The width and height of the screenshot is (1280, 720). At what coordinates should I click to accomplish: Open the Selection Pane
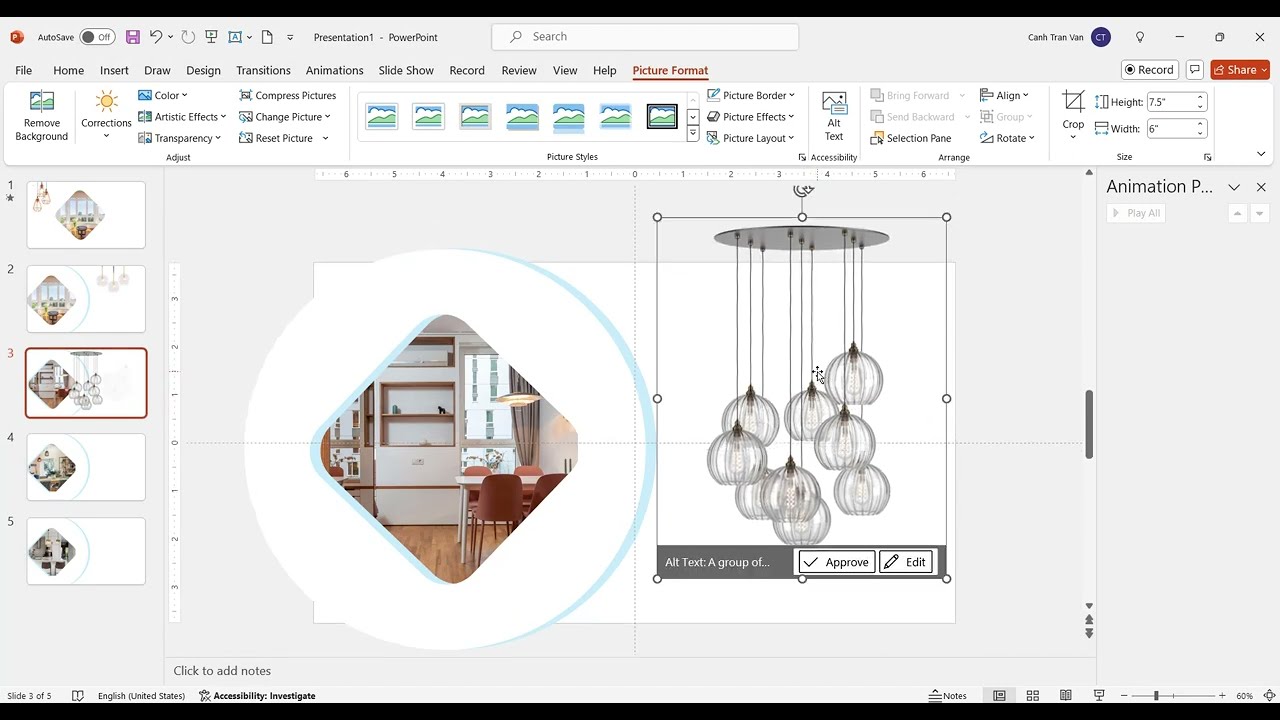pos(911,138)
